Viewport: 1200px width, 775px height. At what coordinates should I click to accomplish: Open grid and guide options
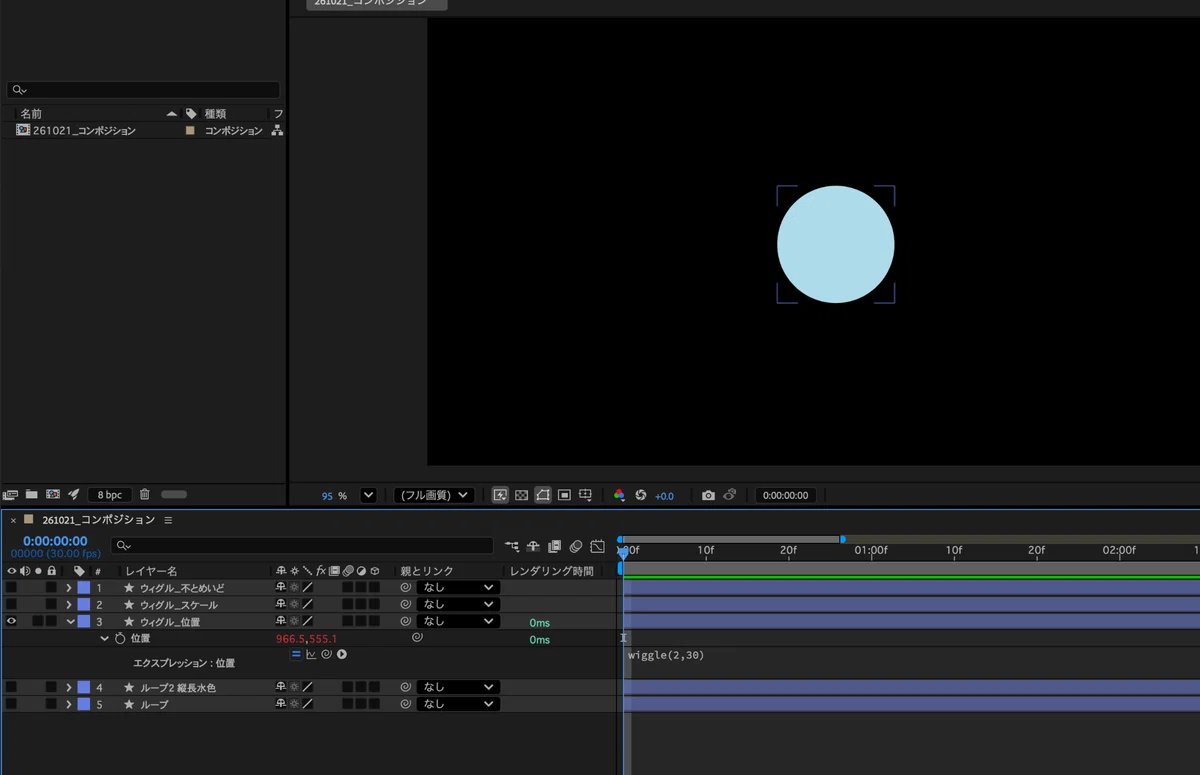pyautogui.click(x=586, y=495)
